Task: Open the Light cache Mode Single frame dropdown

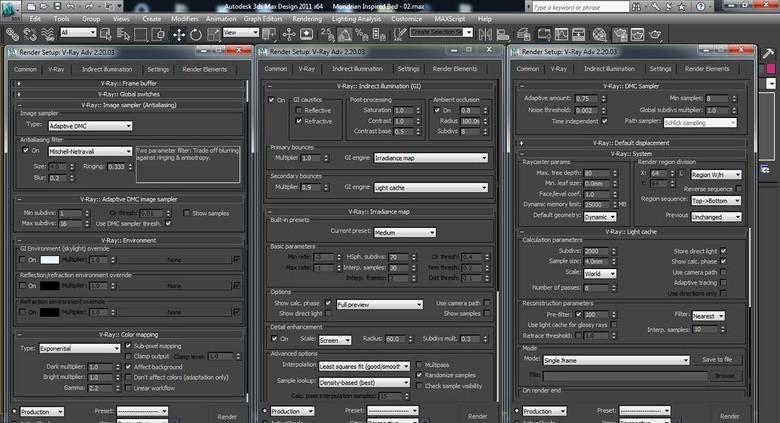Action: click(616, 360)
